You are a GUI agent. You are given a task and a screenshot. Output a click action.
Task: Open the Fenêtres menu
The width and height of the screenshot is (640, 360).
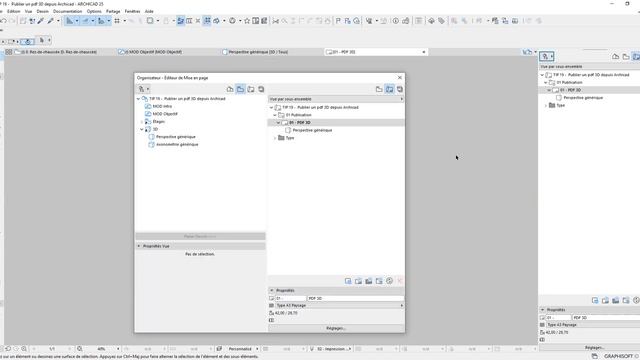132,11
